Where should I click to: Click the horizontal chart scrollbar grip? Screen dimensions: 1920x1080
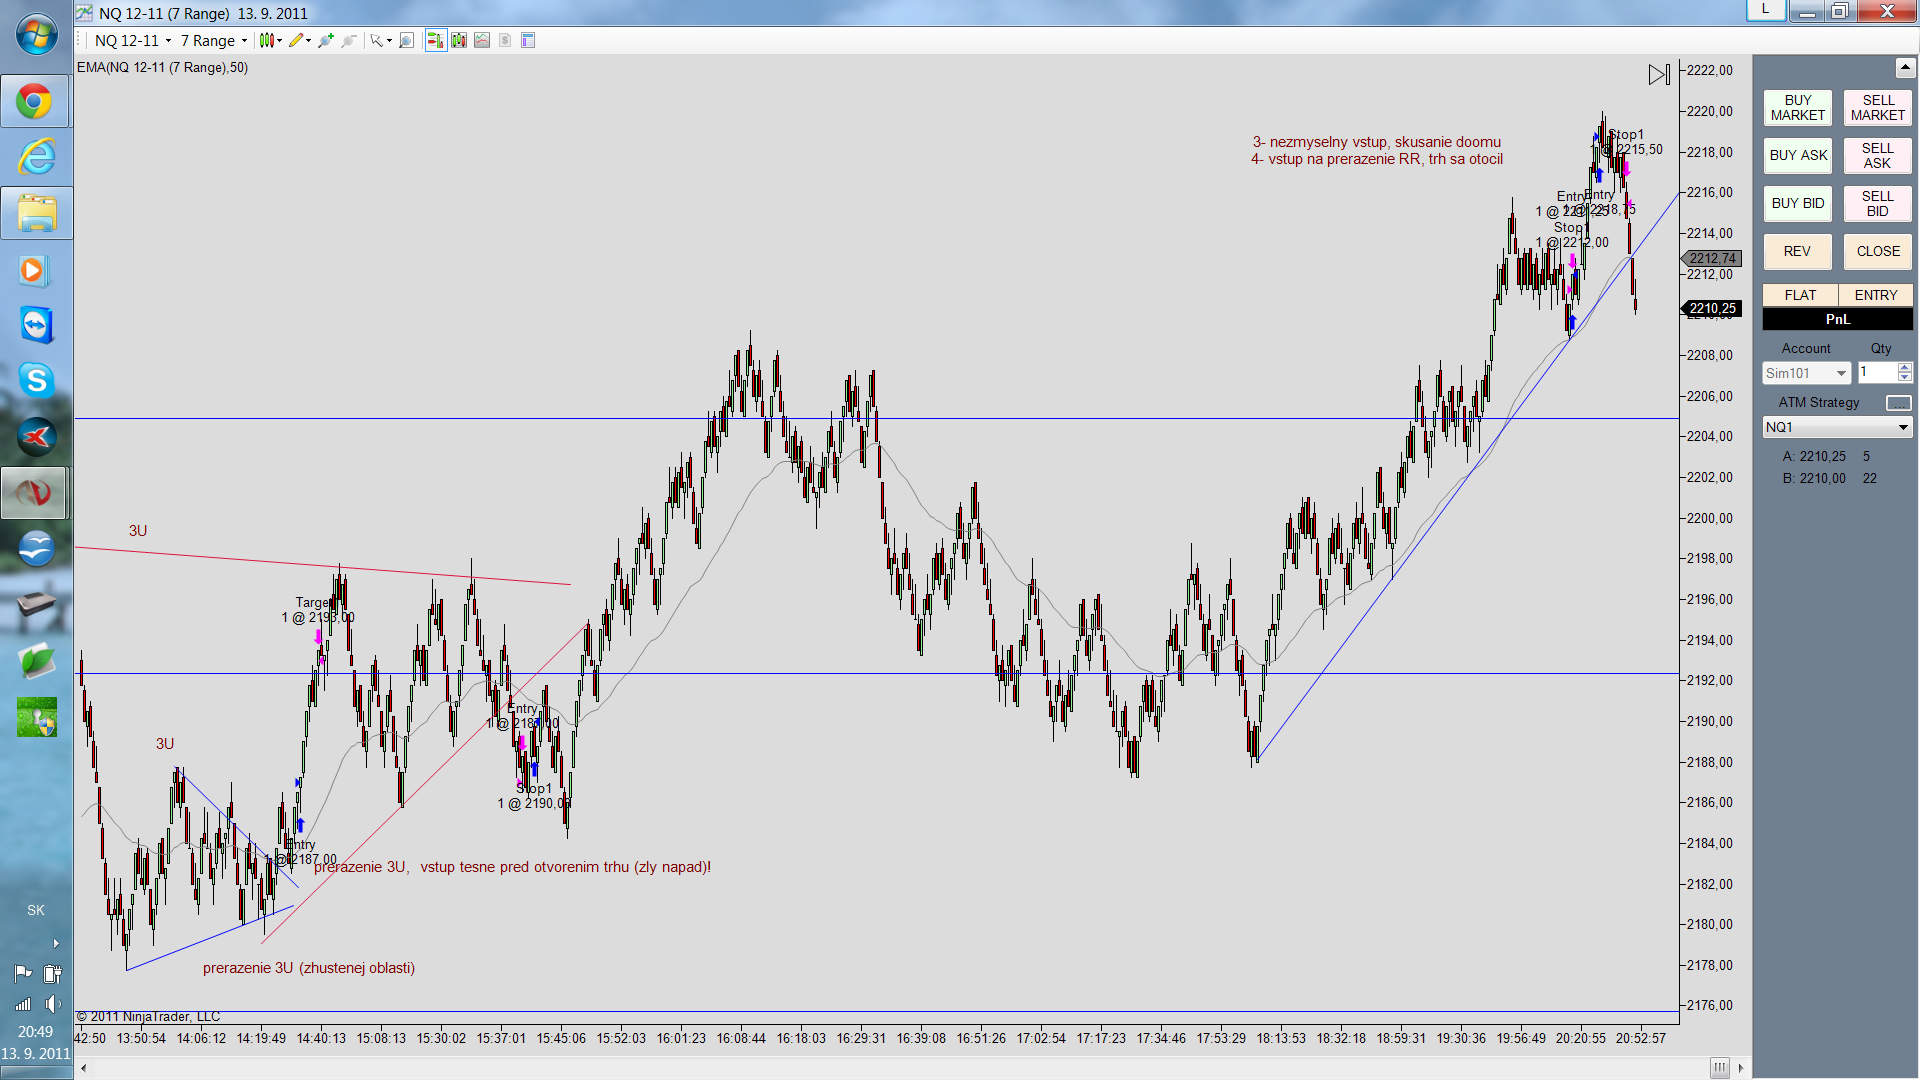(1719, 1068)
